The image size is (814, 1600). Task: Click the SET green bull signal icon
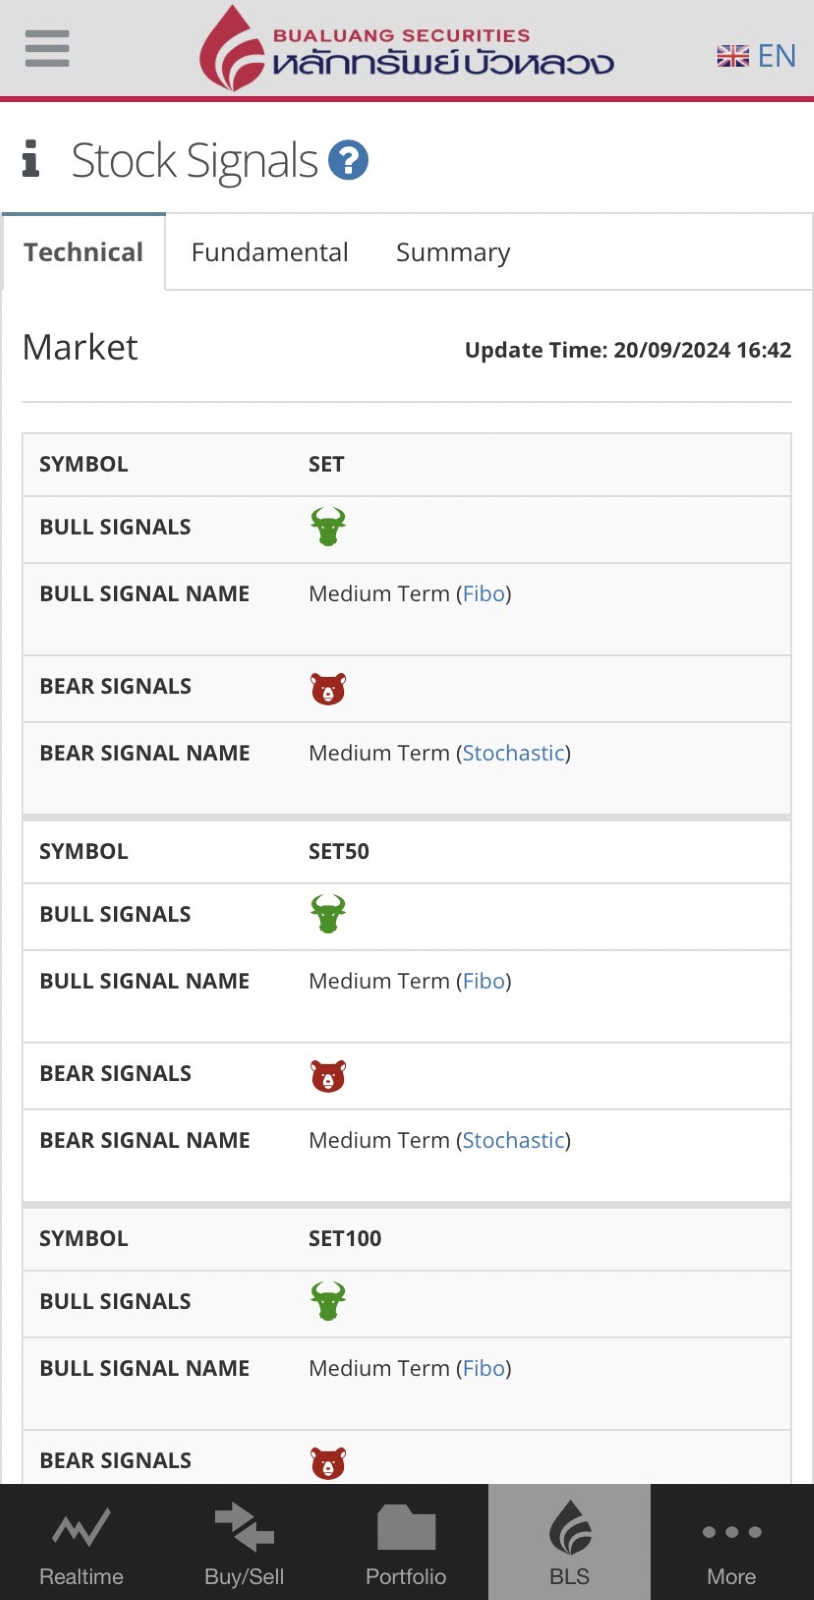point(327,527)
